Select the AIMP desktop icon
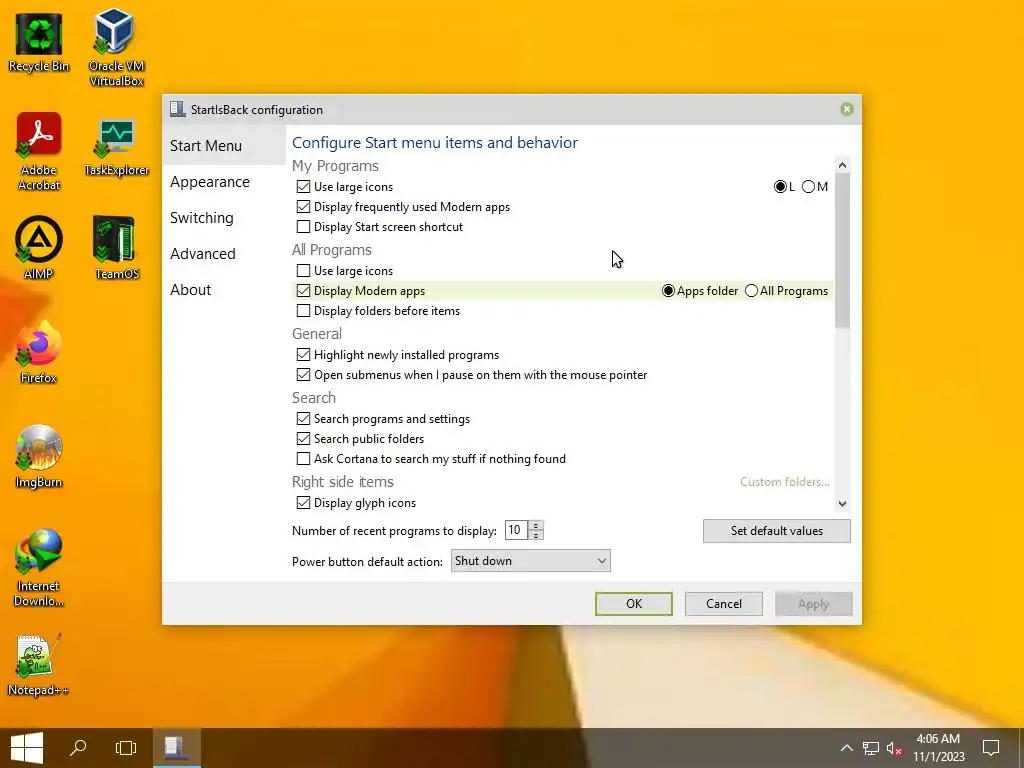The height and width of the screenshot is (768, 1024). point(39,248)
